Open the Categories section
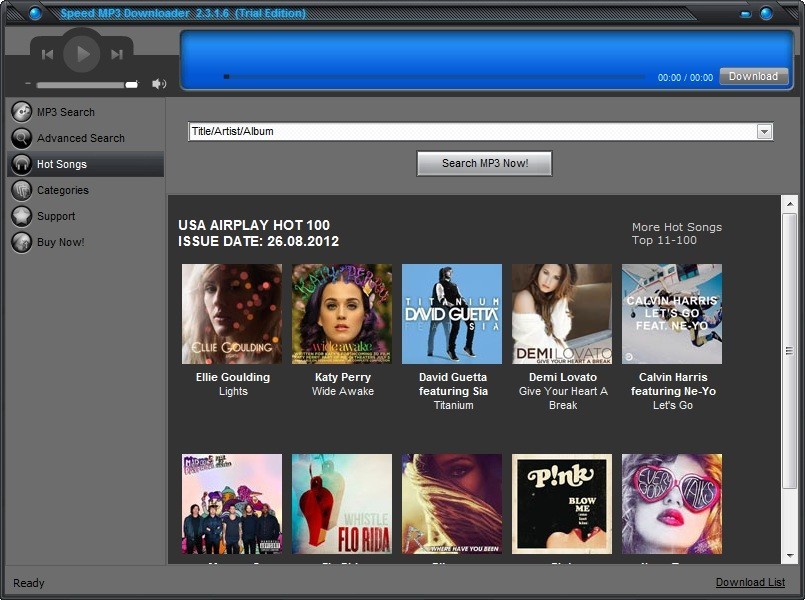805x600 pixels. [62, 189]
